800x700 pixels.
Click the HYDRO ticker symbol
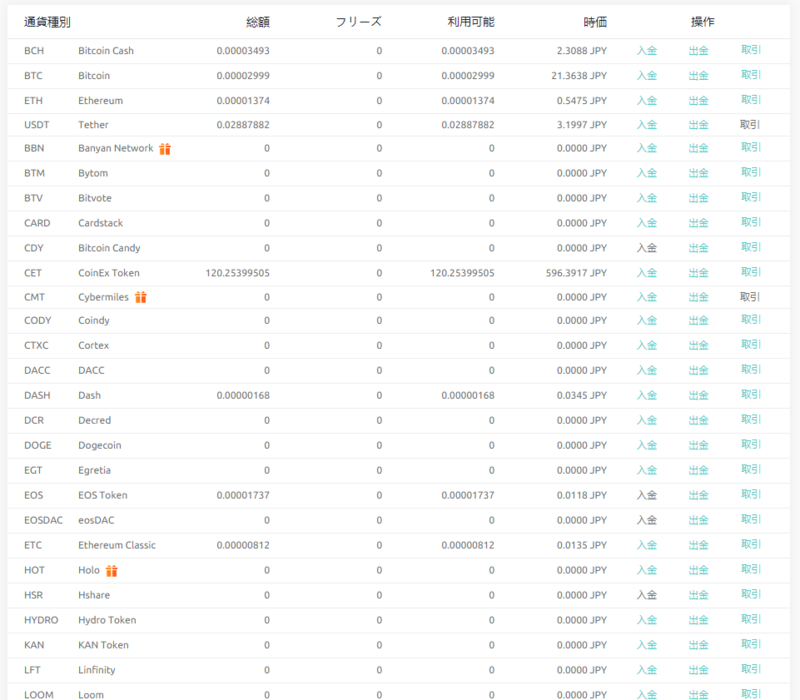point(41,620)
